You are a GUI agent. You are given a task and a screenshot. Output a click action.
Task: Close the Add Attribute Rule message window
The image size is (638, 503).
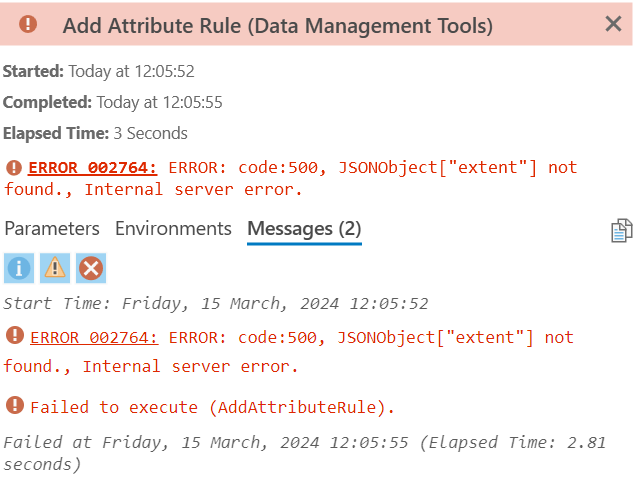click(613, 24)
